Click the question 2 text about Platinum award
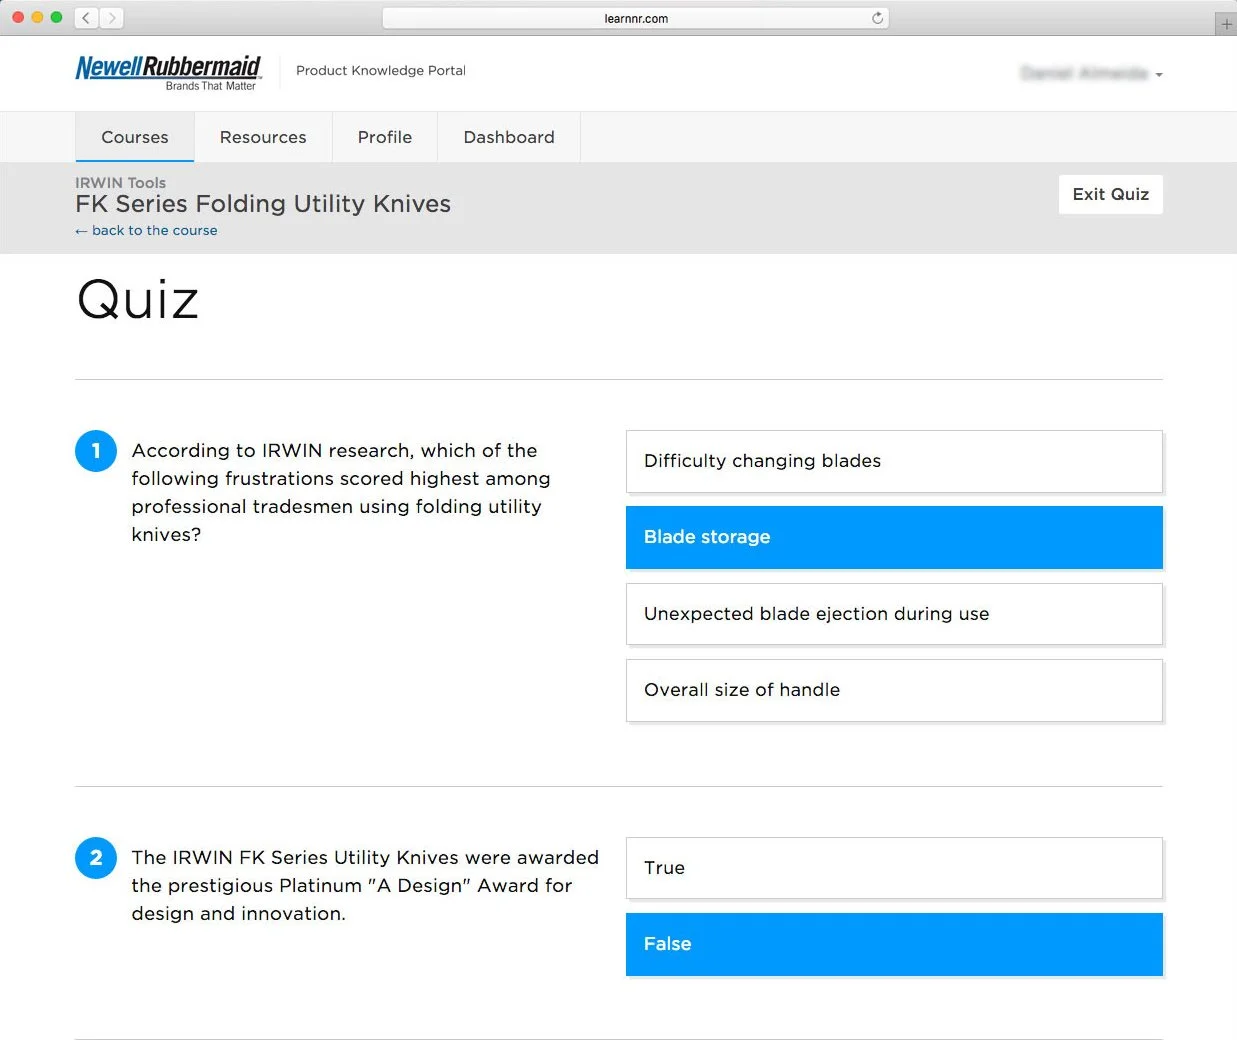The image size is (1237, 1040). [x=365, y=885]
